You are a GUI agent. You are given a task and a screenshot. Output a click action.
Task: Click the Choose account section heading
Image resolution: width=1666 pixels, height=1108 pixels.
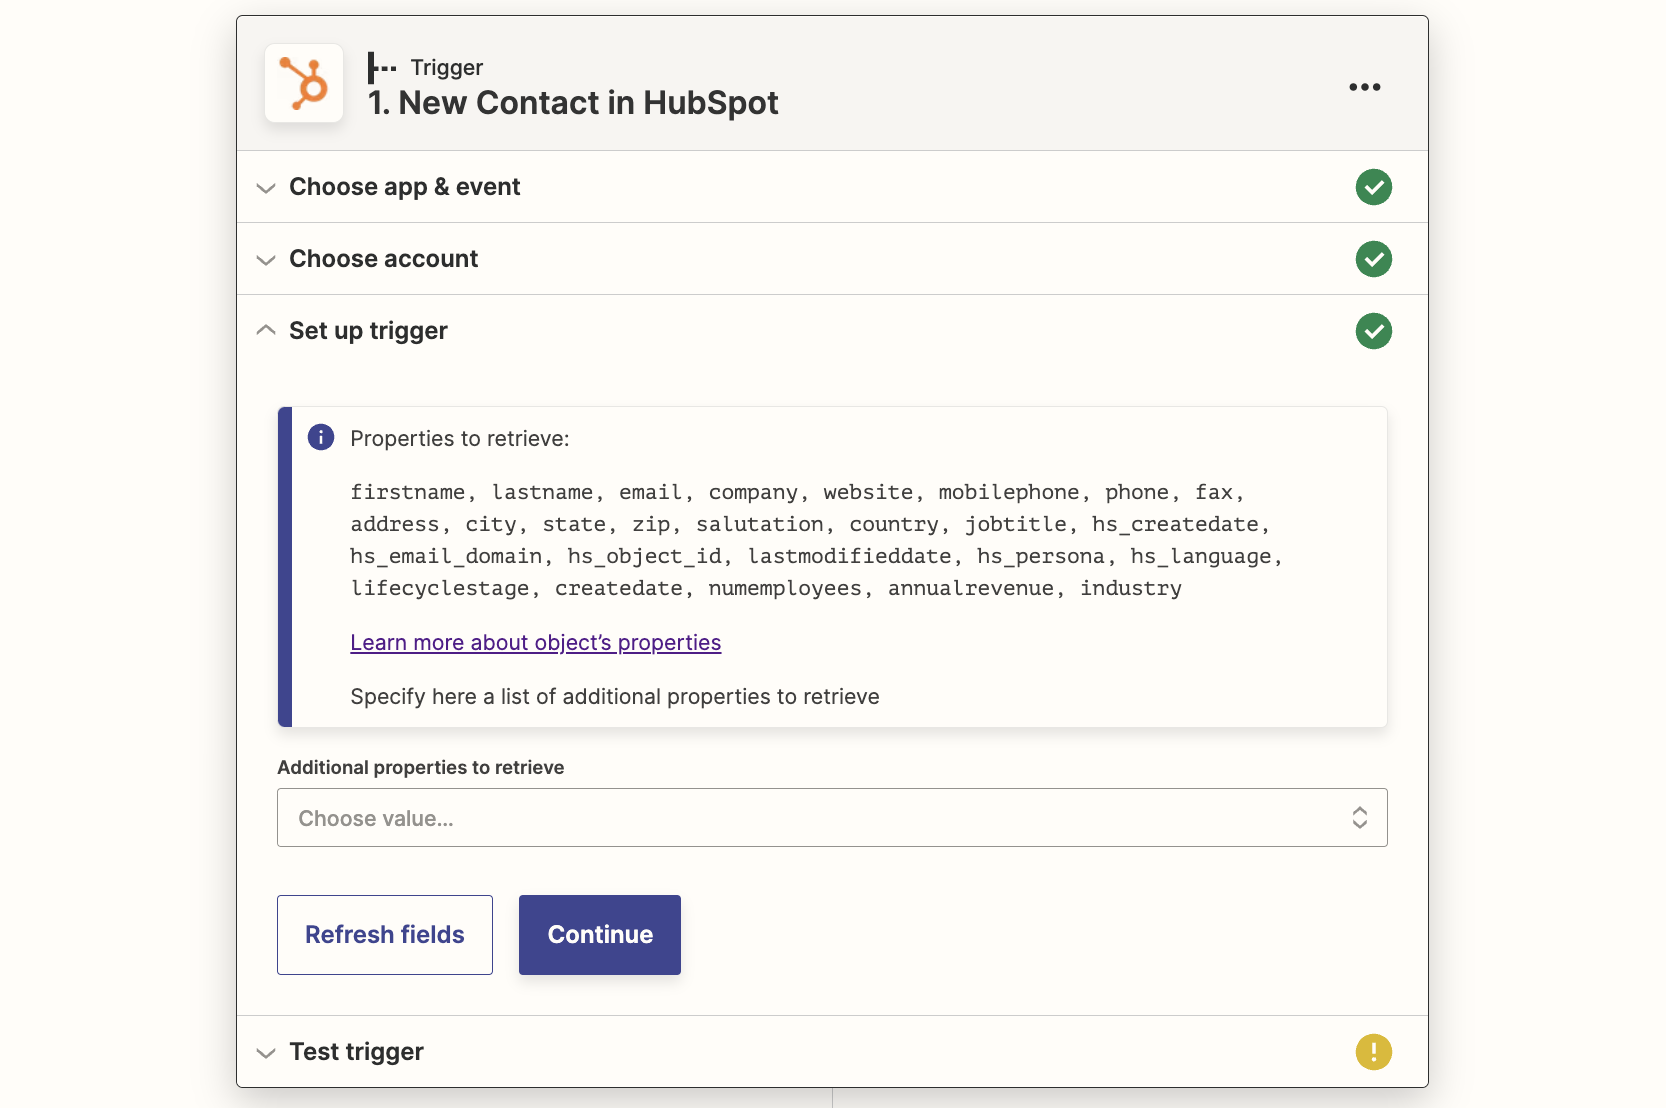(383, 259)
